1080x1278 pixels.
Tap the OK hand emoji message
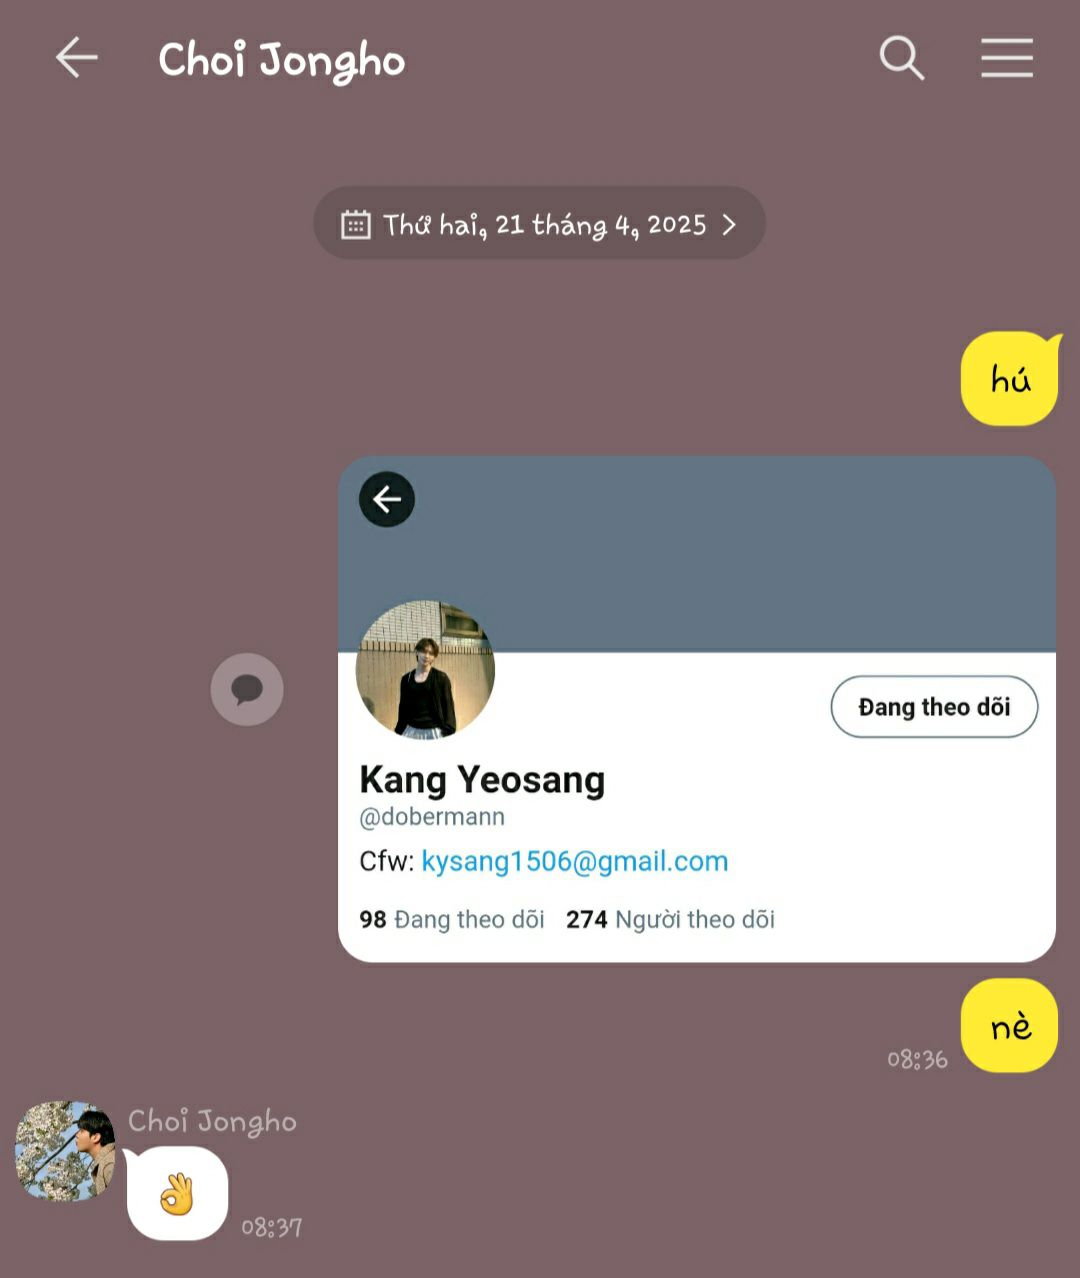tap(177, 1194)
